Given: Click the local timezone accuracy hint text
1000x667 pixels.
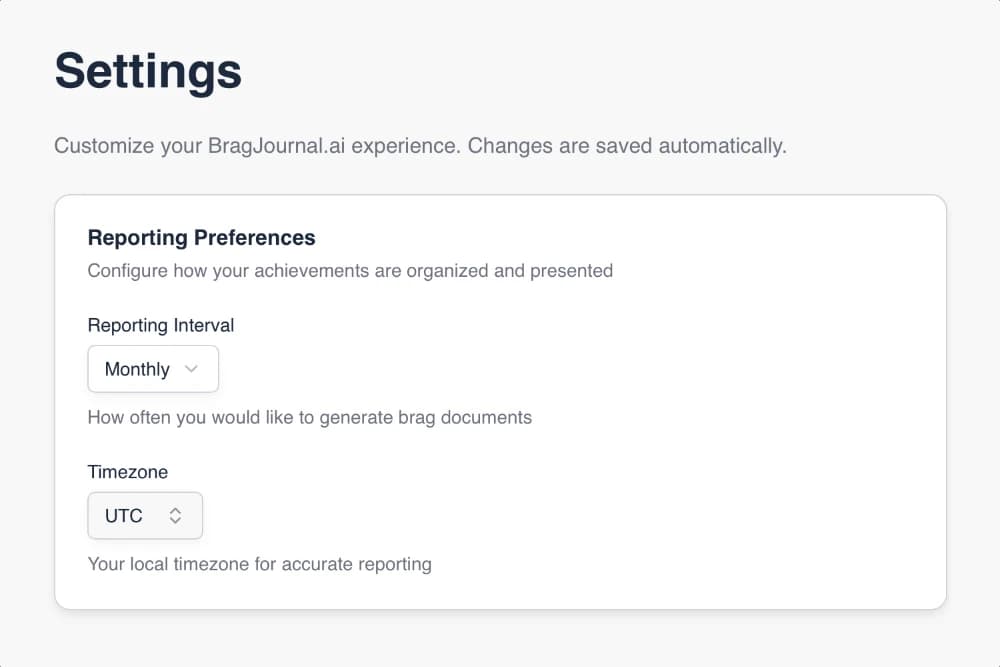Looking at the screenshot, I should point(260,564).
